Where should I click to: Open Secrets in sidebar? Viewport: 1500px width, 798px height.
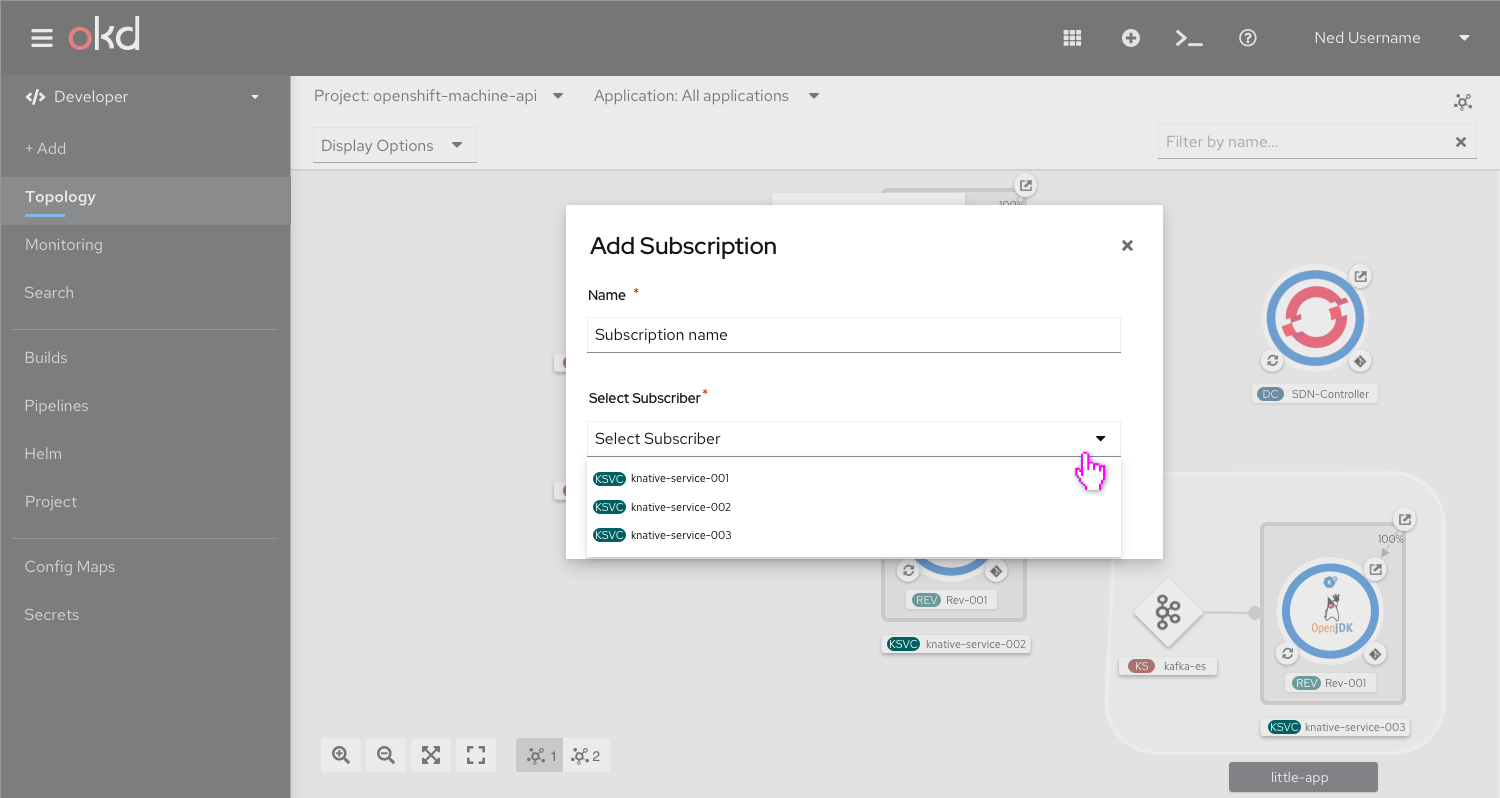coord(52,614)
